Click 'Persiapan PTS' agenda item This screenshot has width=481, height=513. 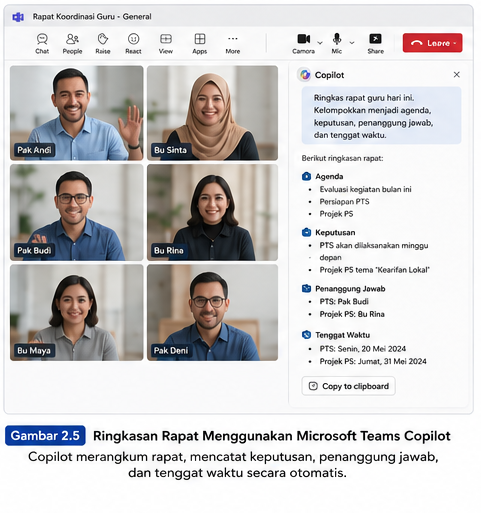click(344, 202)
